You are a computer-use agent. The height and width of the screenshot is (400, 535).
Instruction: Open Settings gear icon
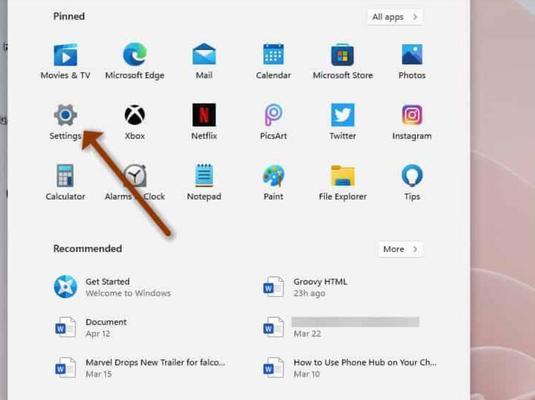pyautogui.click(x=65, y=115)
